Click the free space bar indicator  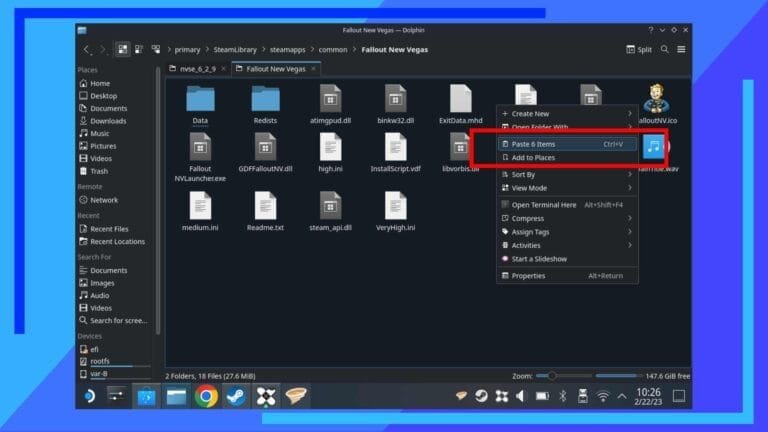click(618, 376)
